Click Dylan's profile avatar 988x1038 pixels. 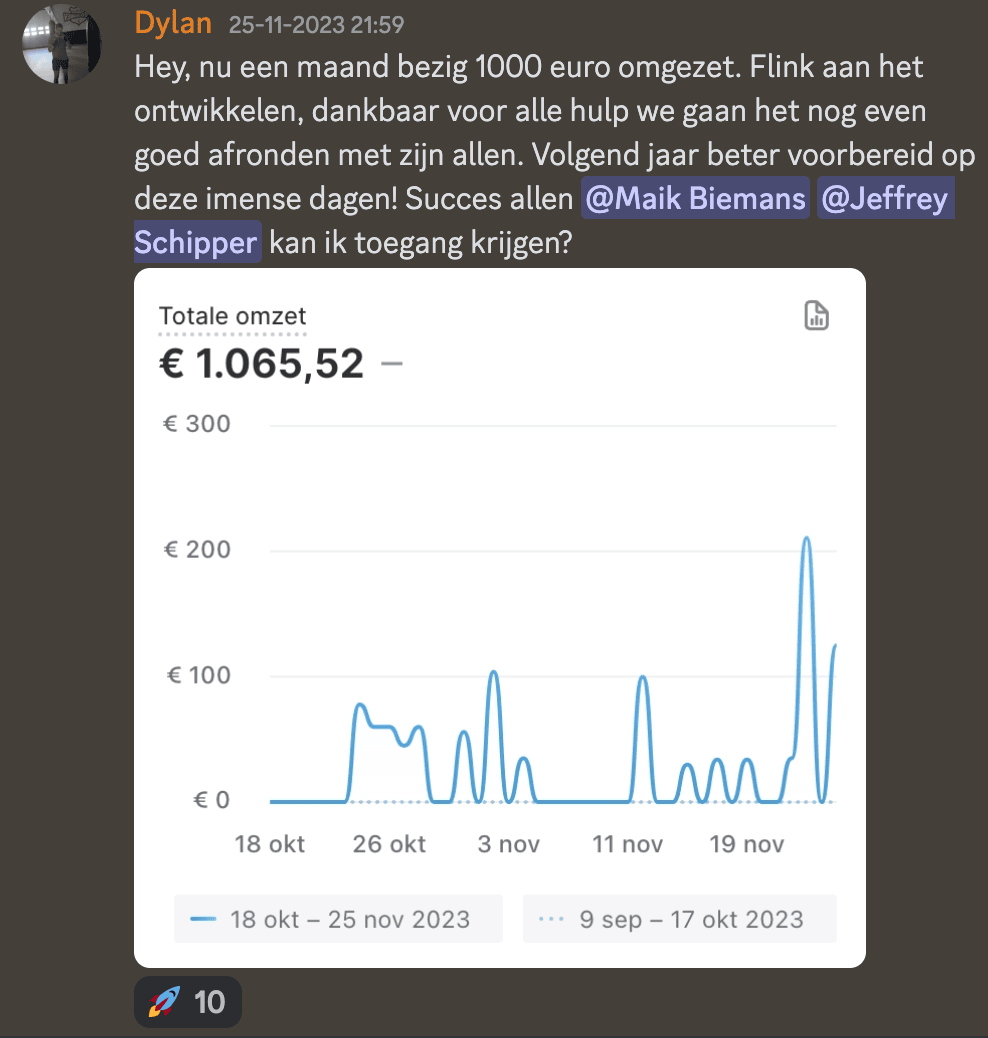(x=62, y=44)
